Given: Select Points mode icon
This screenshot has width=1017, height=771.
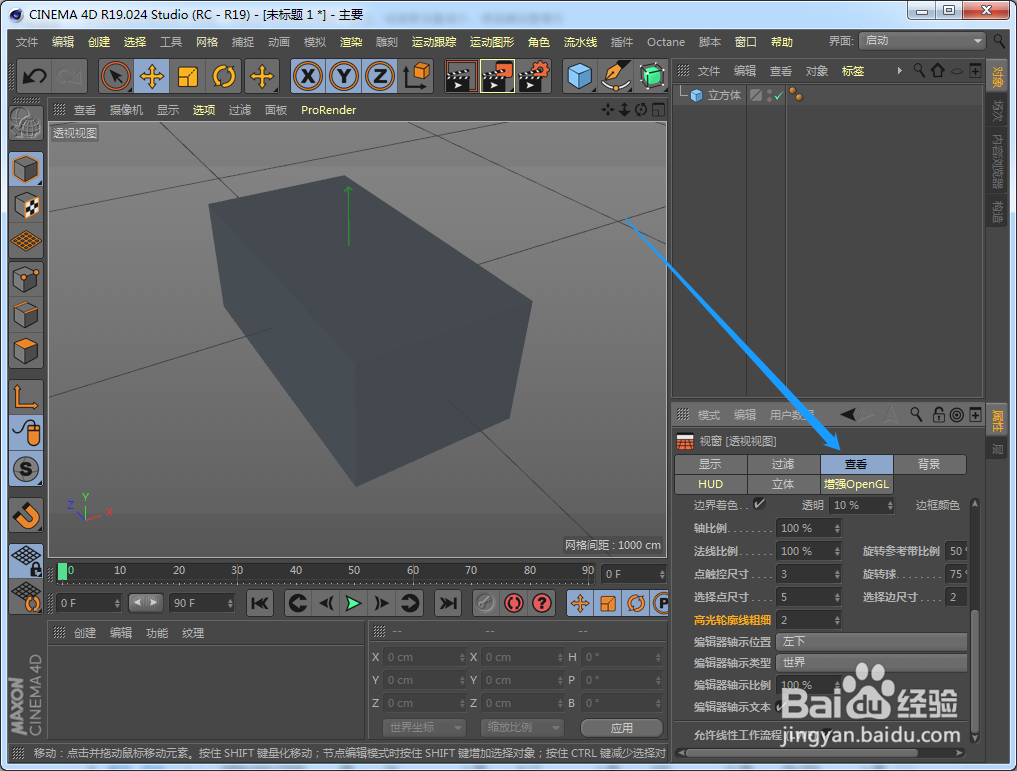Looking at the screenshot, I should coord(26,279).
